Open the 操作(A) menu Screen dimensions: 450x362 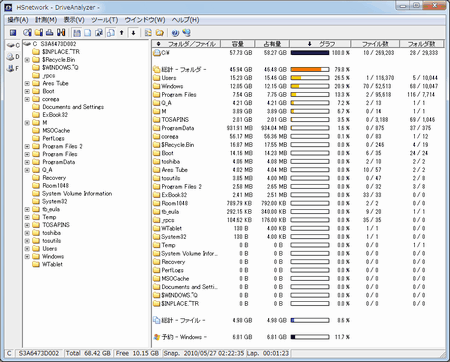point(18,20)
